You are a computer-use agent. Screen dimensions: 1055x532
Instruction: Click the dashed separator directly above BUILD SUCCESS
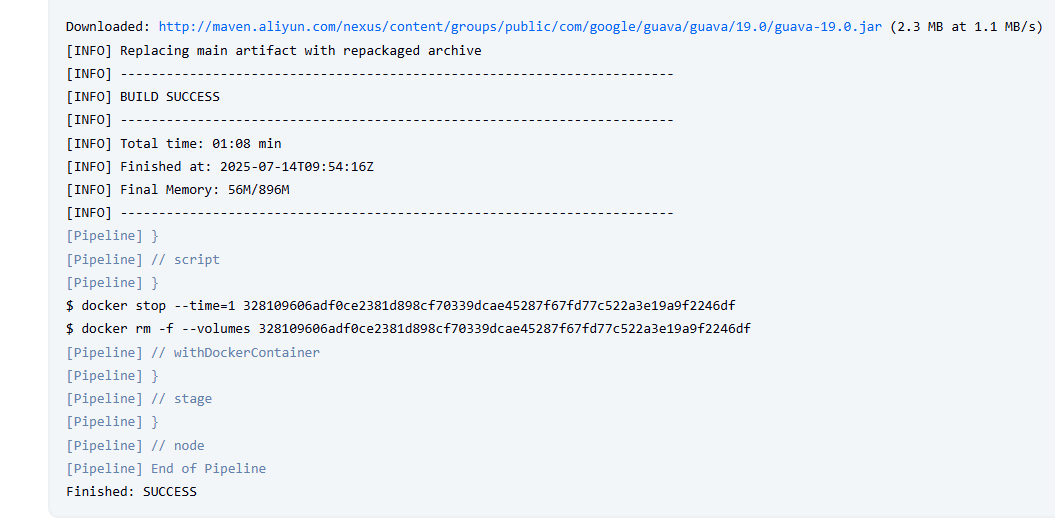pos(396,74)
